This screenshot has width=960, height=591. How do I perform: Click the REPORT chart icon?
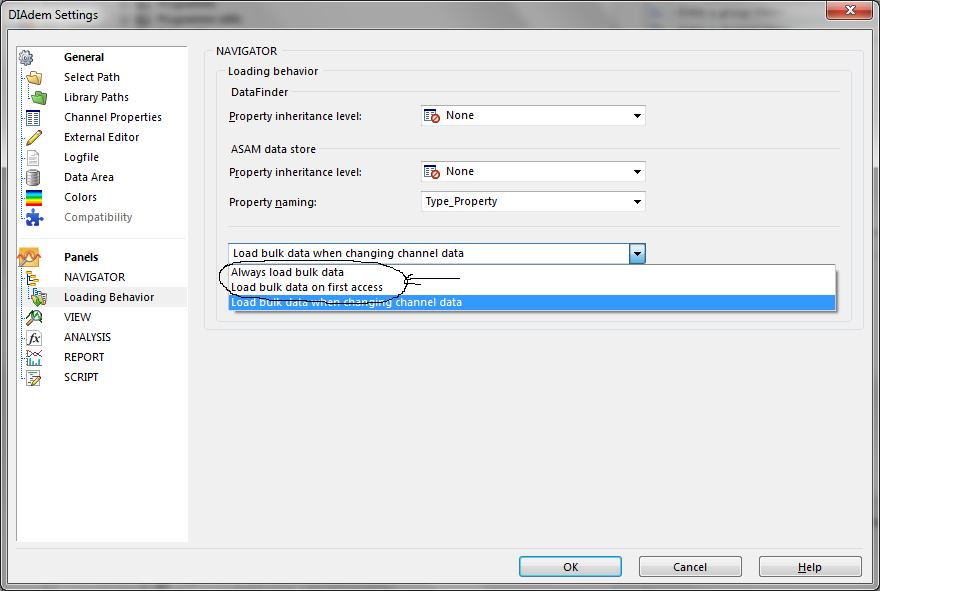[34, 358]
